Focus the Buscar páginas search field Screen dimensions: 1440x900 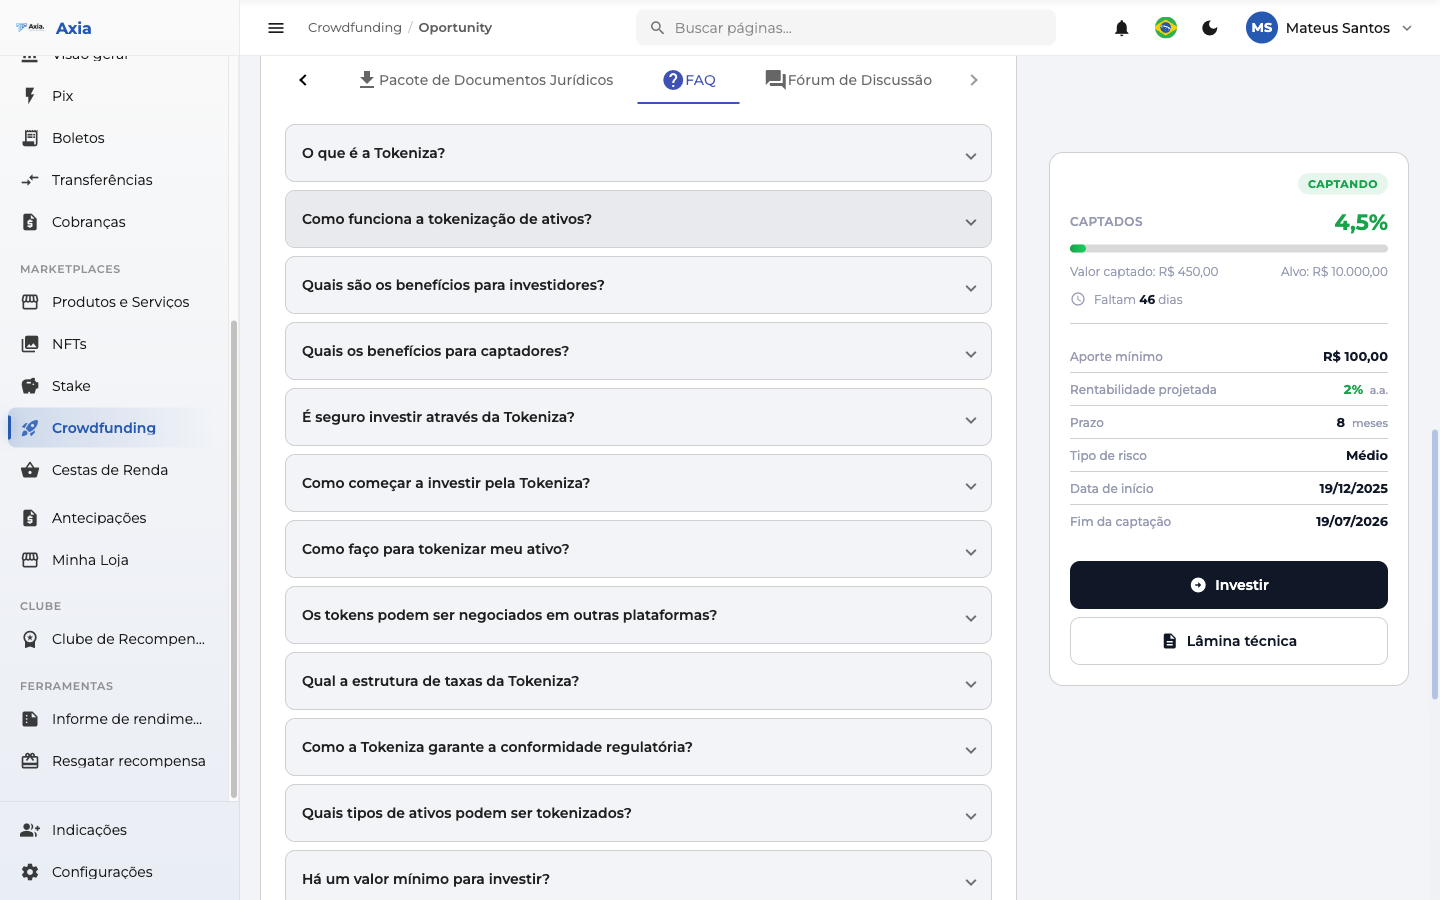(846, 28)
